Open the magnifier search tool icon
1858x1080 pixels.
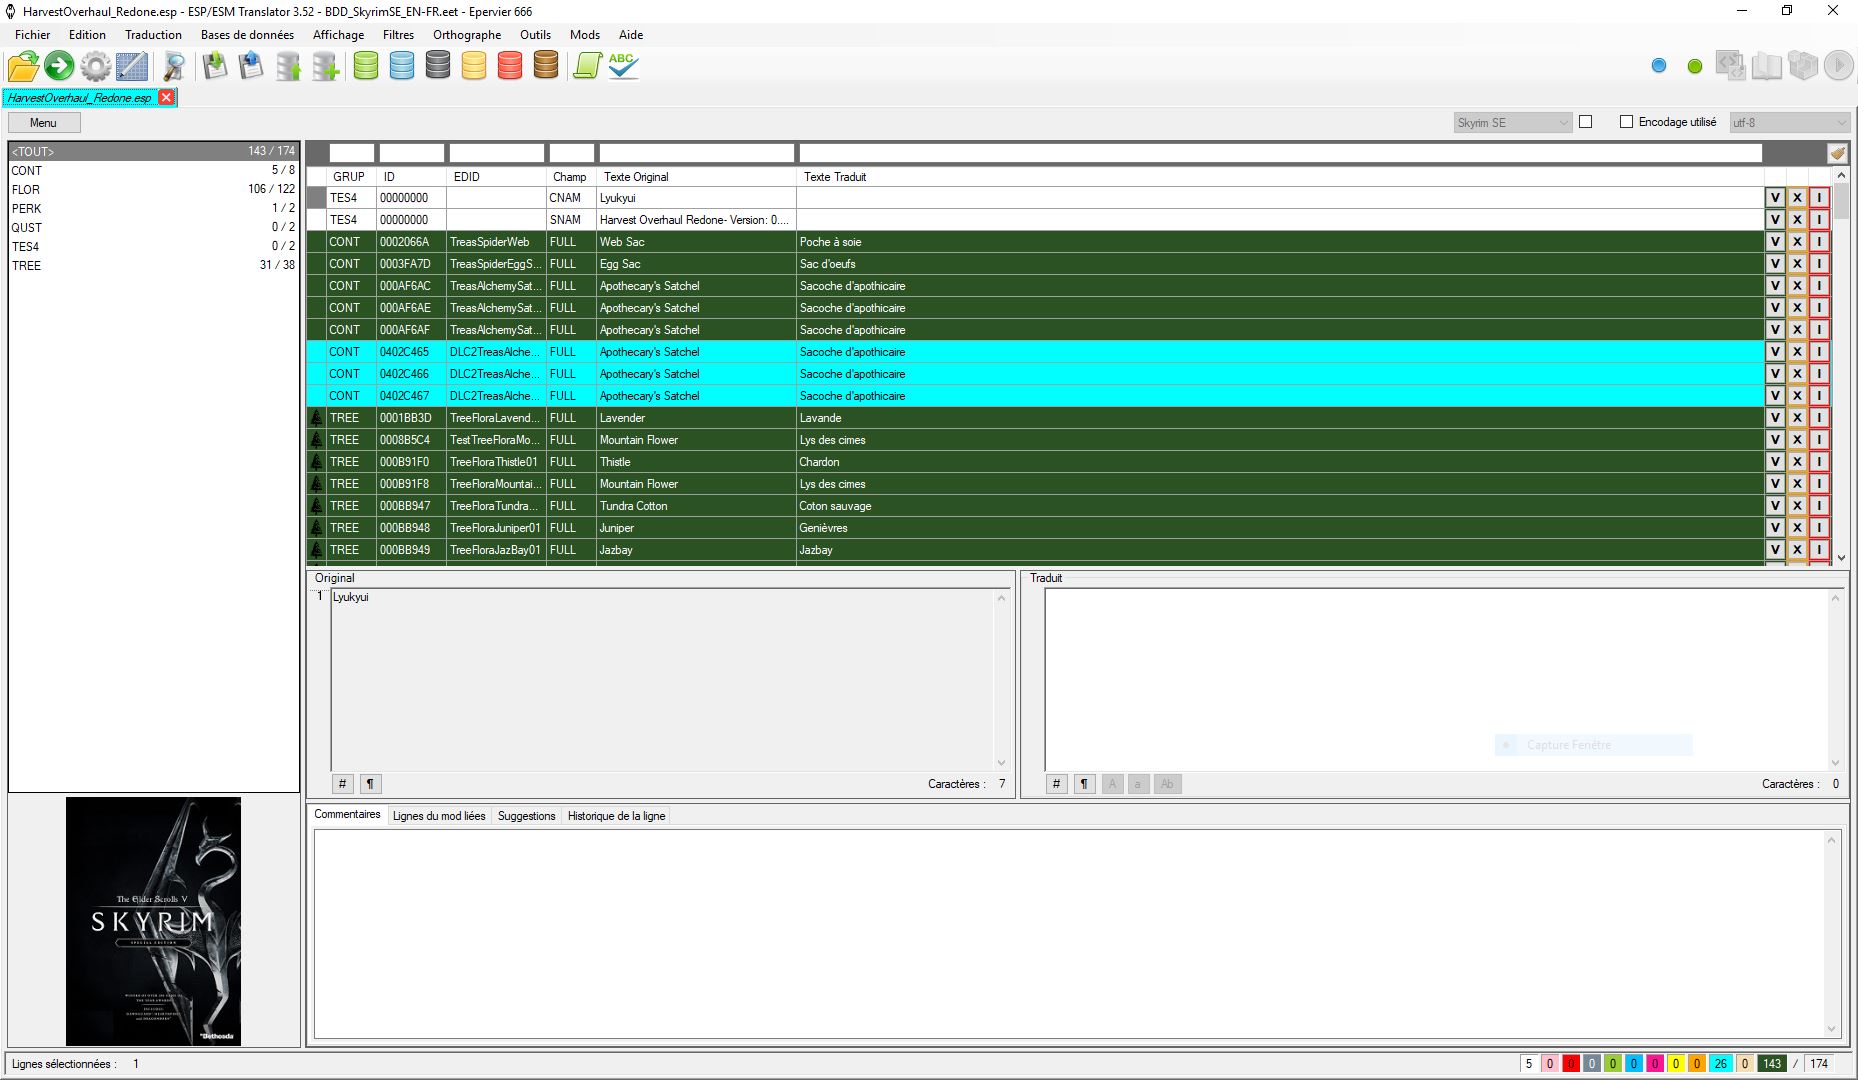174,67
